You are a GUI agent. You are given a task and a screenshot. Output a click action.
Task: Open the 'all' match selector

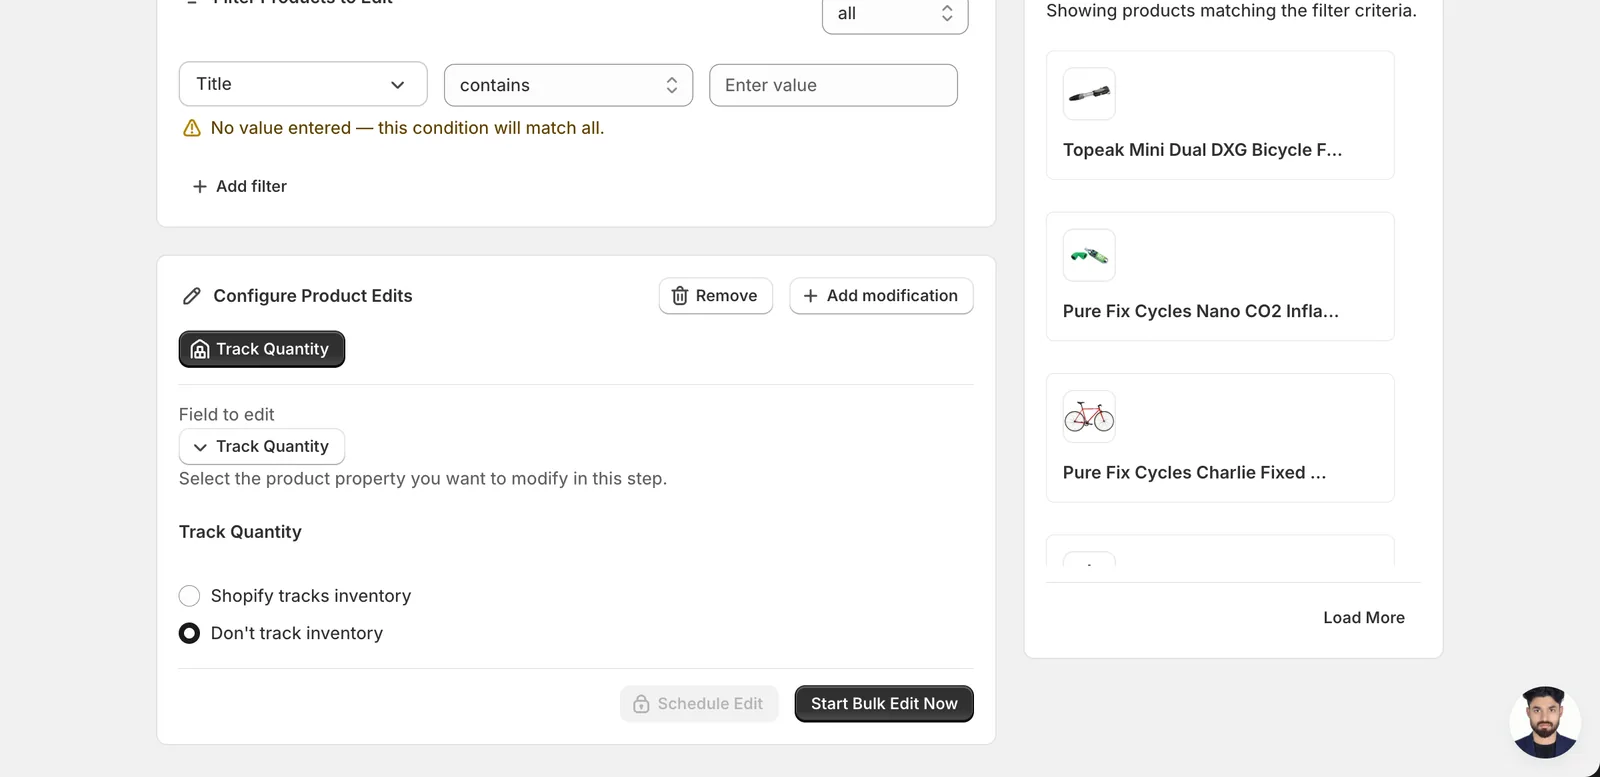pyautogui.click(x=895, y=14)
